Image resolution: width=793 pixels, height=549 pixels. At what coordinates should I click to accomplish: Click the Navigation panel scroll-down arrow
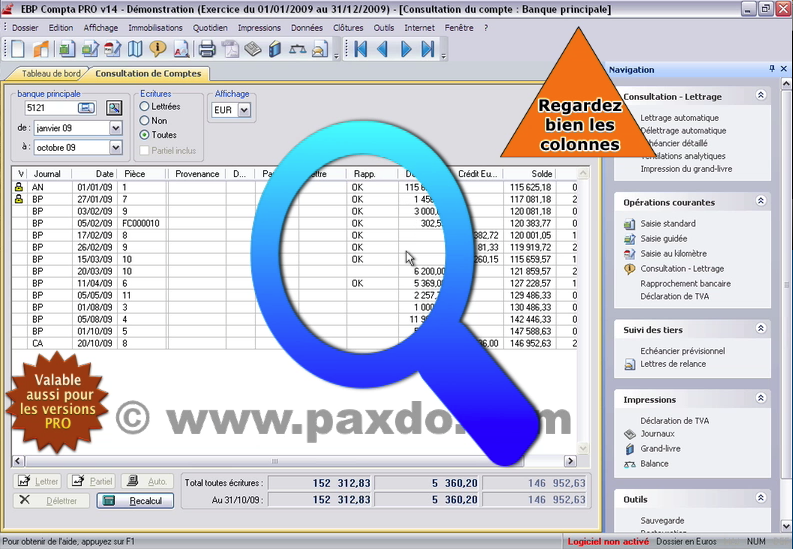click(786, 526)
